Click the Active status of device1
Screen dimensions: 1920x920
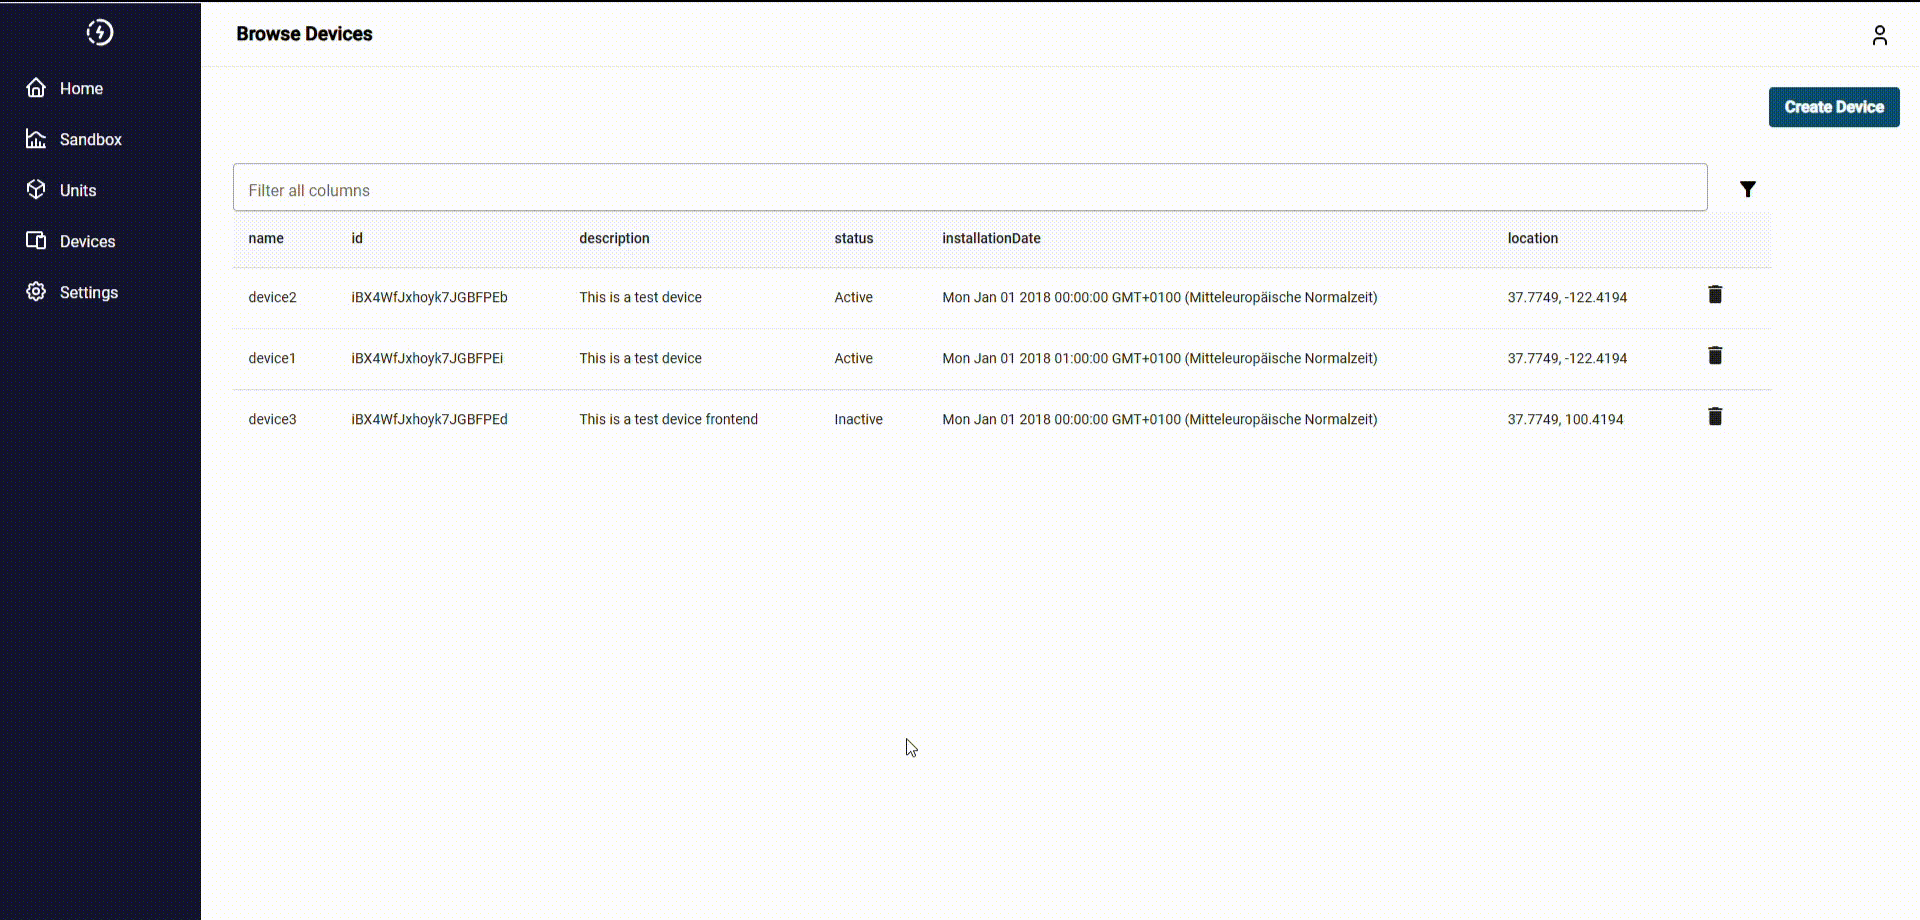[x=853, y=358]
